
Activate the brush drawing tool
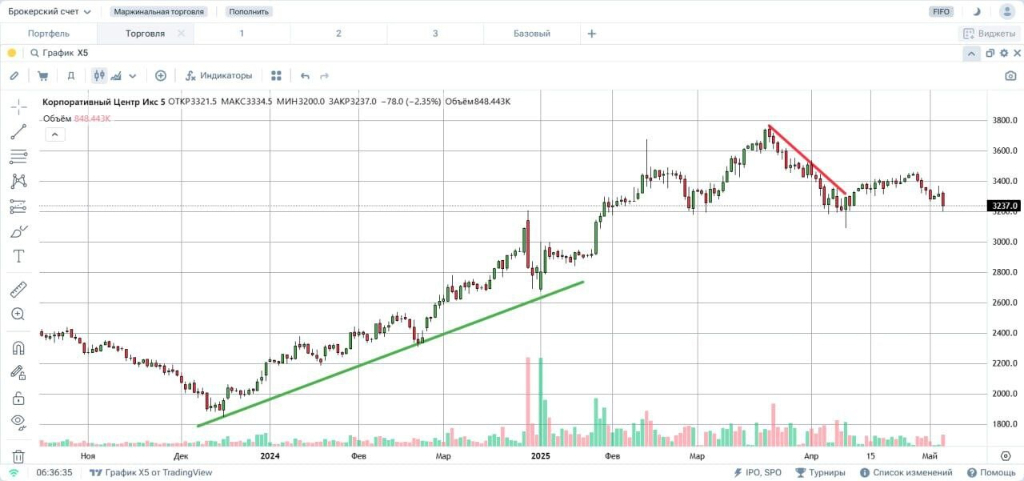[x=18, y=231]
